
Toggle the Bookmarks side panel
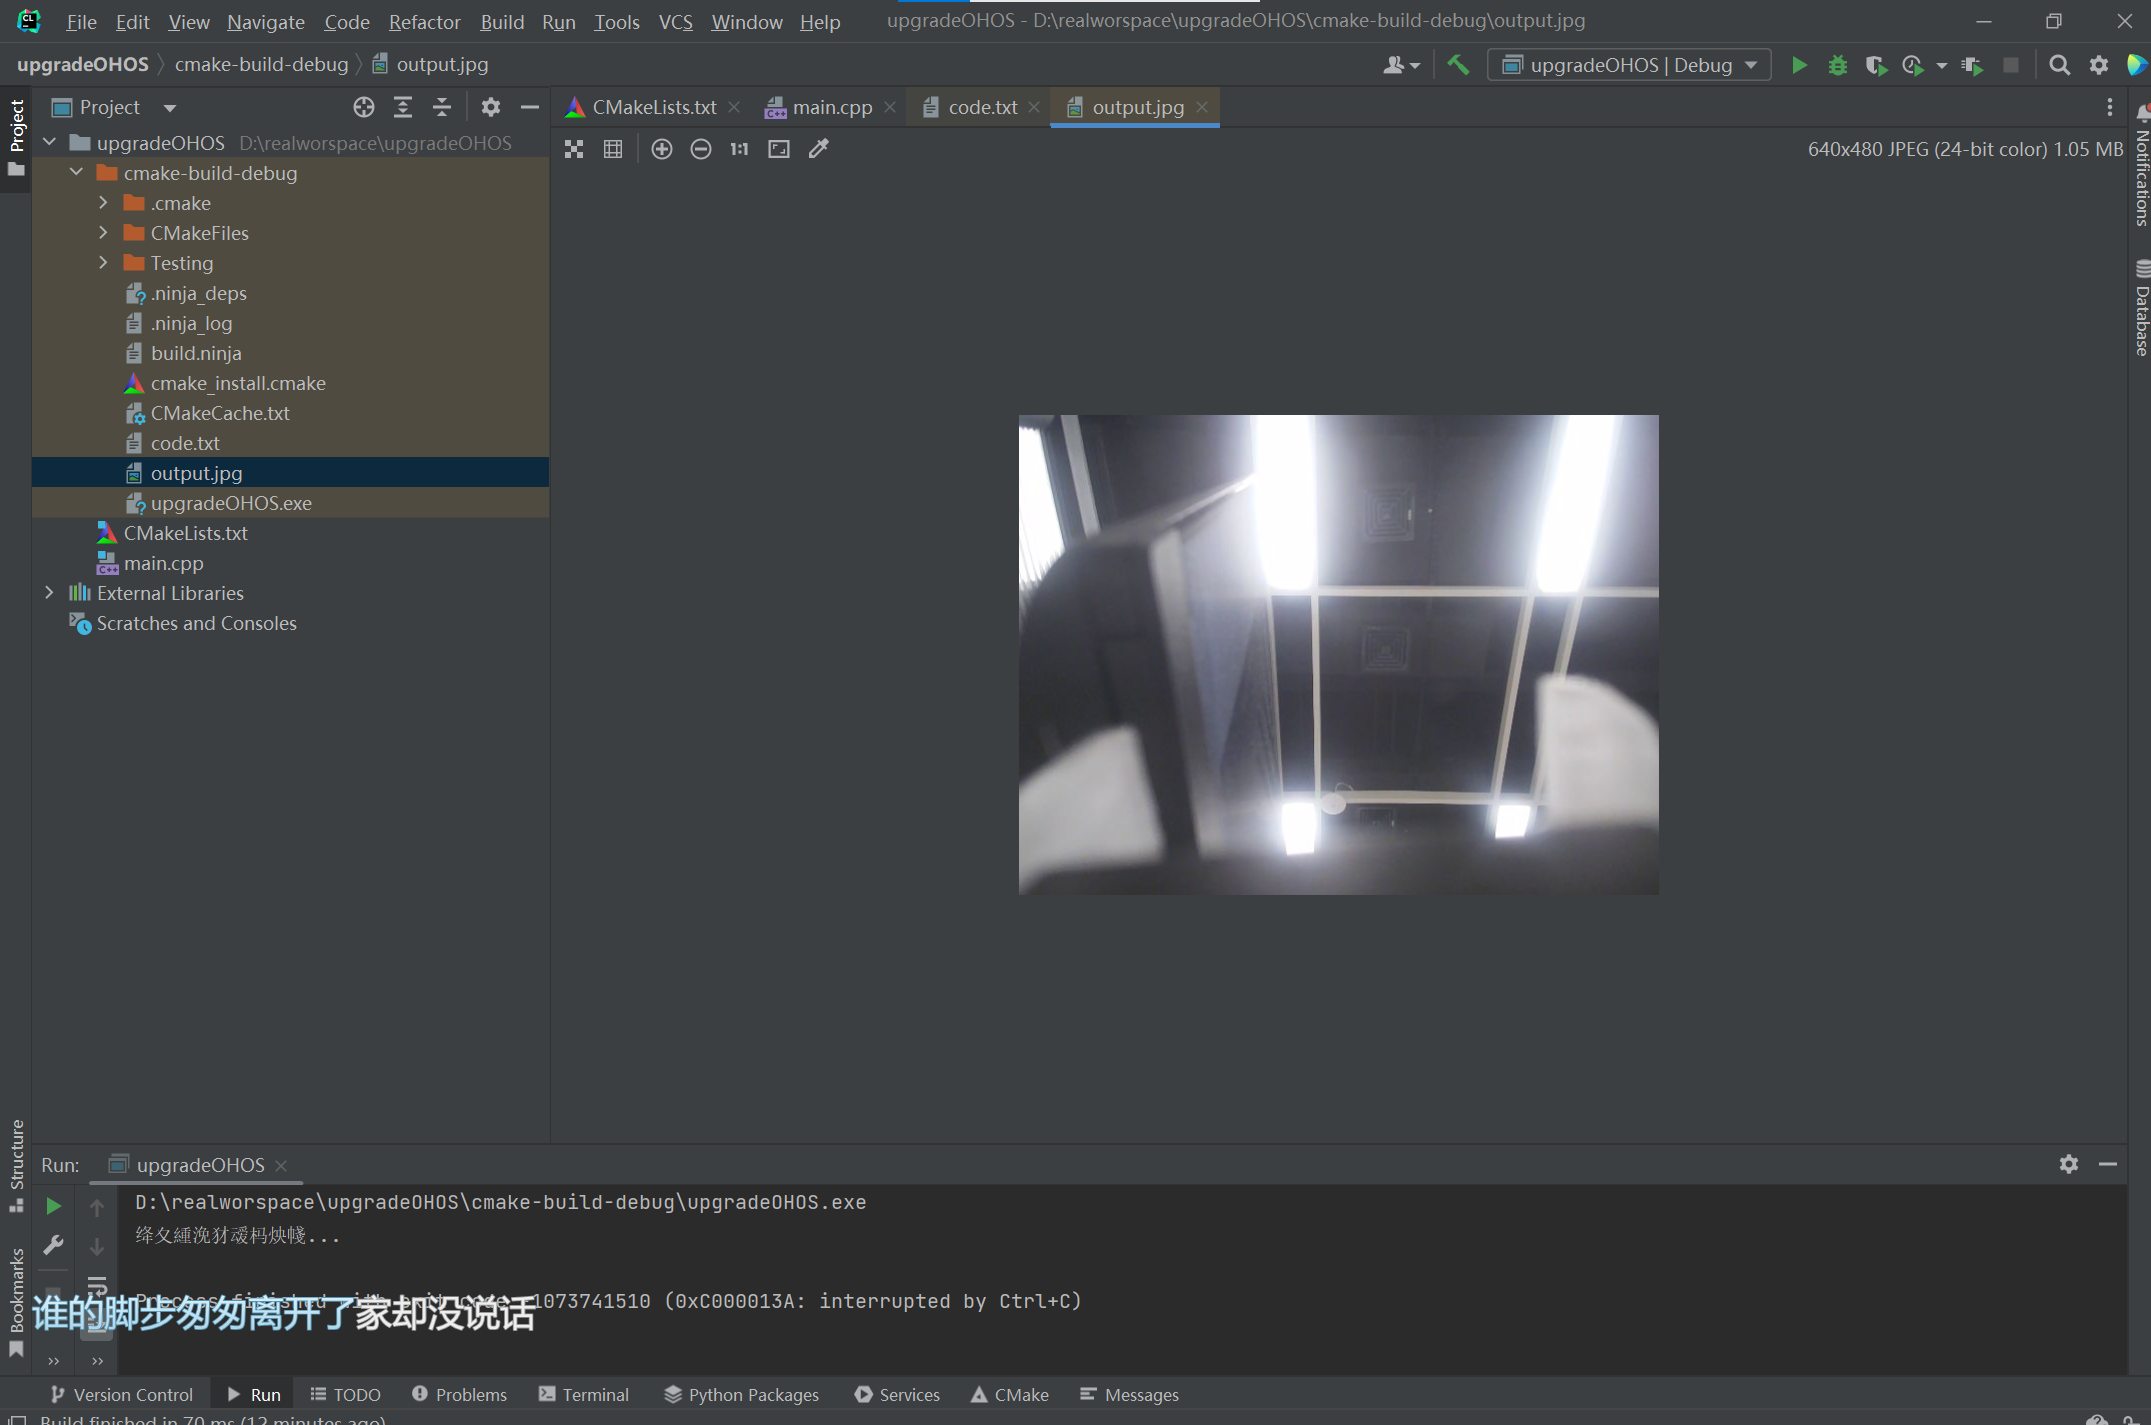(16, 1302)
